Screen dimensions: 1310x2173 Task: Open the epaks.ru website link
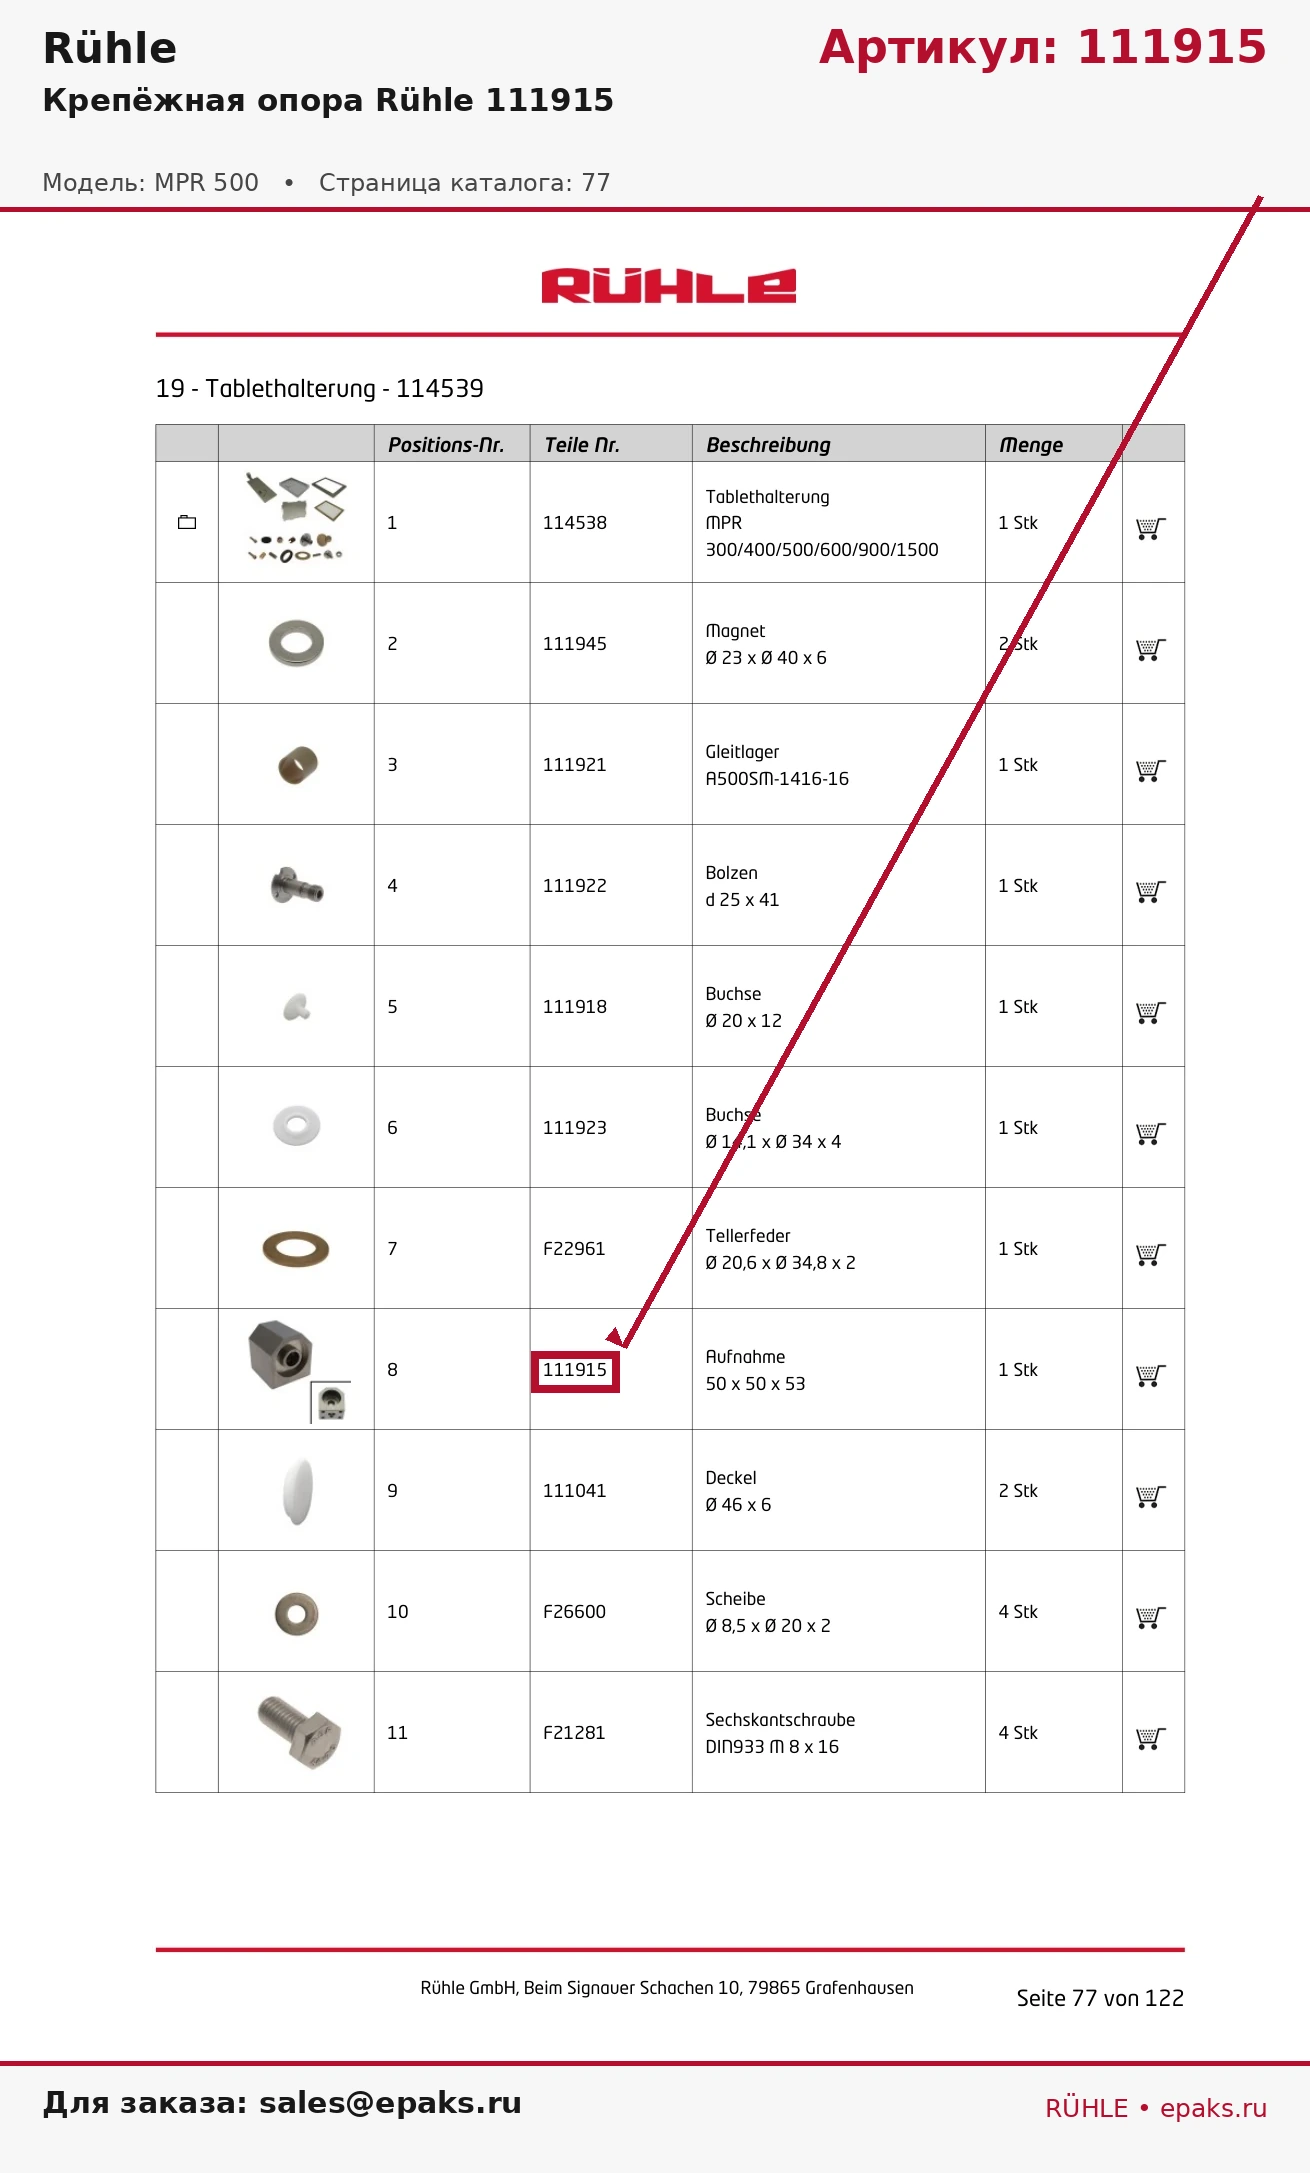pos(1213,2107)
